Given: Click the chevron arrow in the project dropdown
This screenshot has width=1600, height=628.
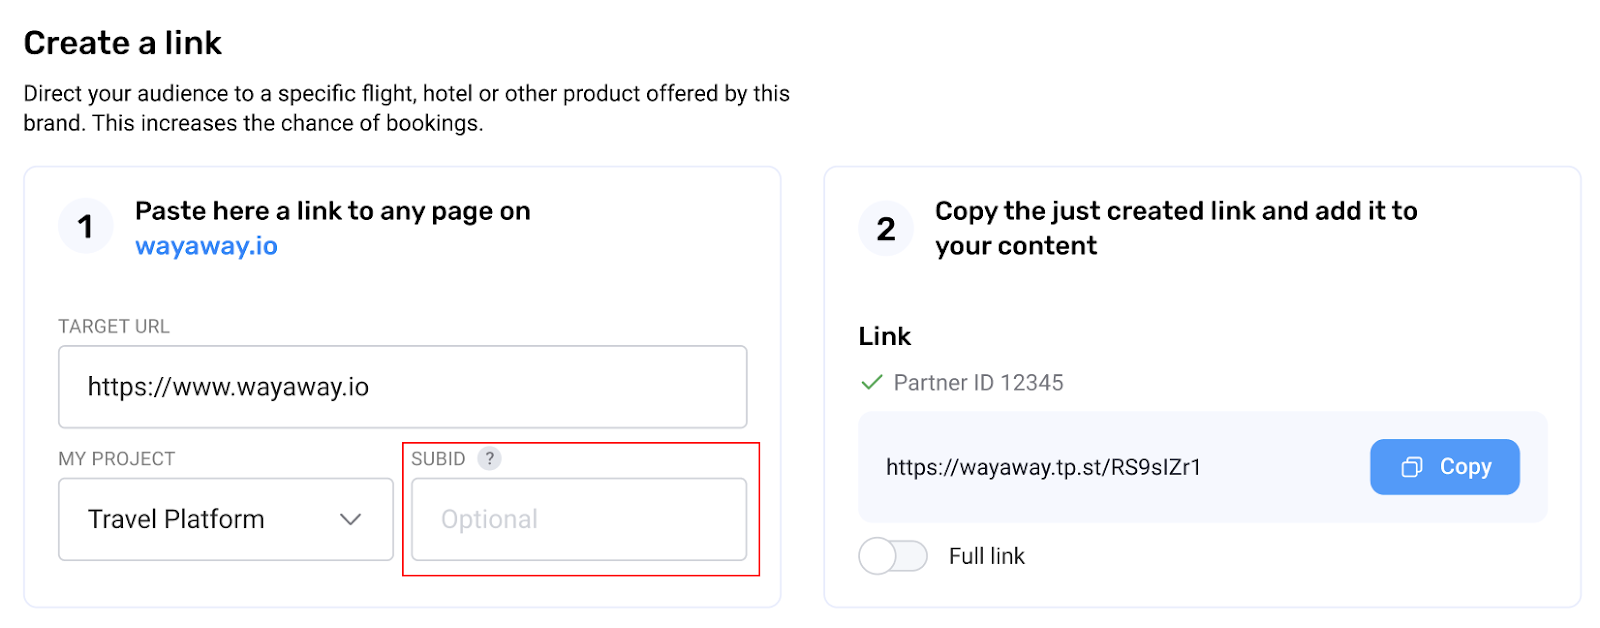Looking at the screenshot, I should [350, 519].
